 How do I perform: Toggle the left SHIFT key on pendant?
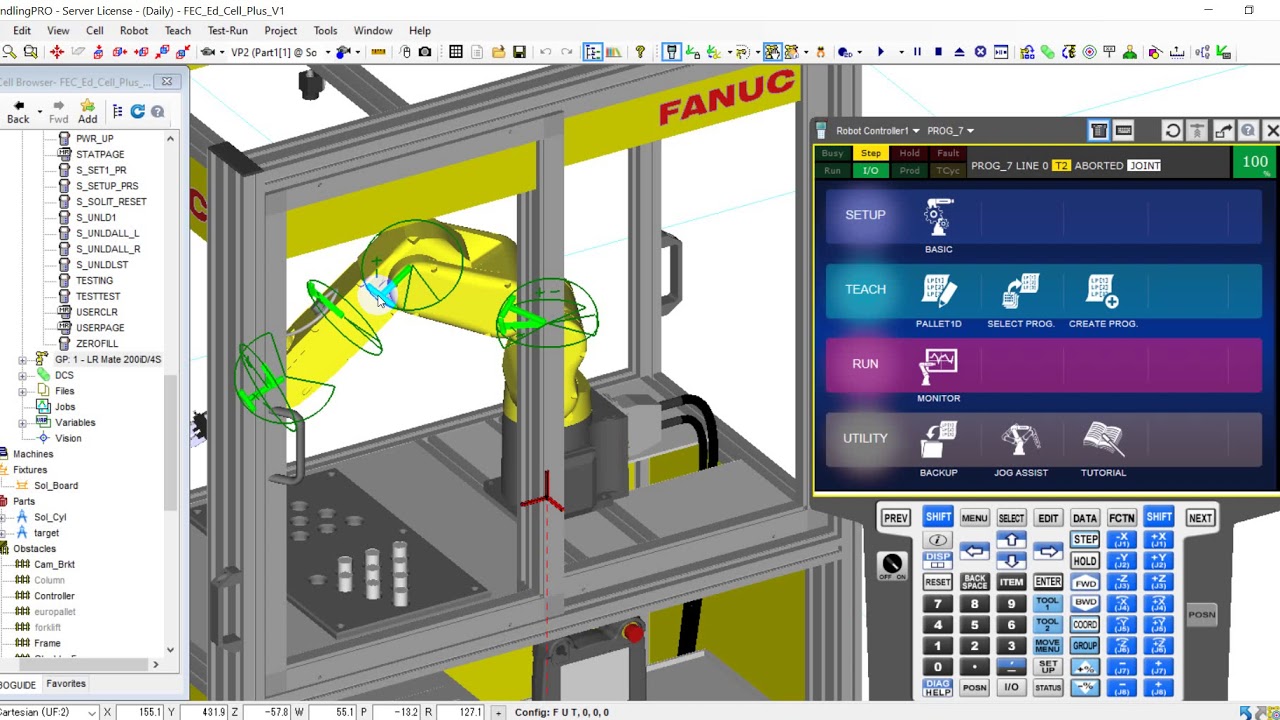pos(938,518)
